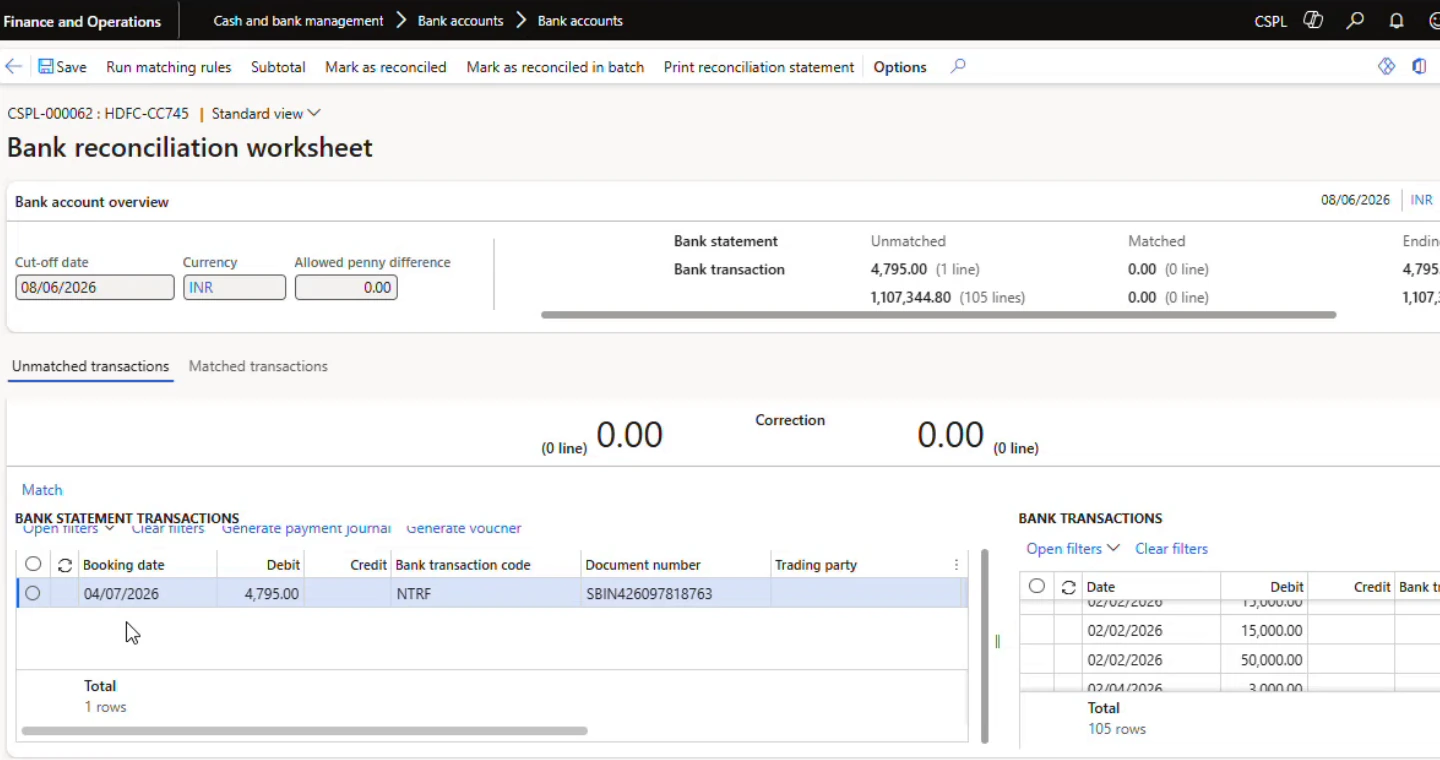Click the Document number column header
This screenshot has width=1440, height=760.
click(643, 565)
